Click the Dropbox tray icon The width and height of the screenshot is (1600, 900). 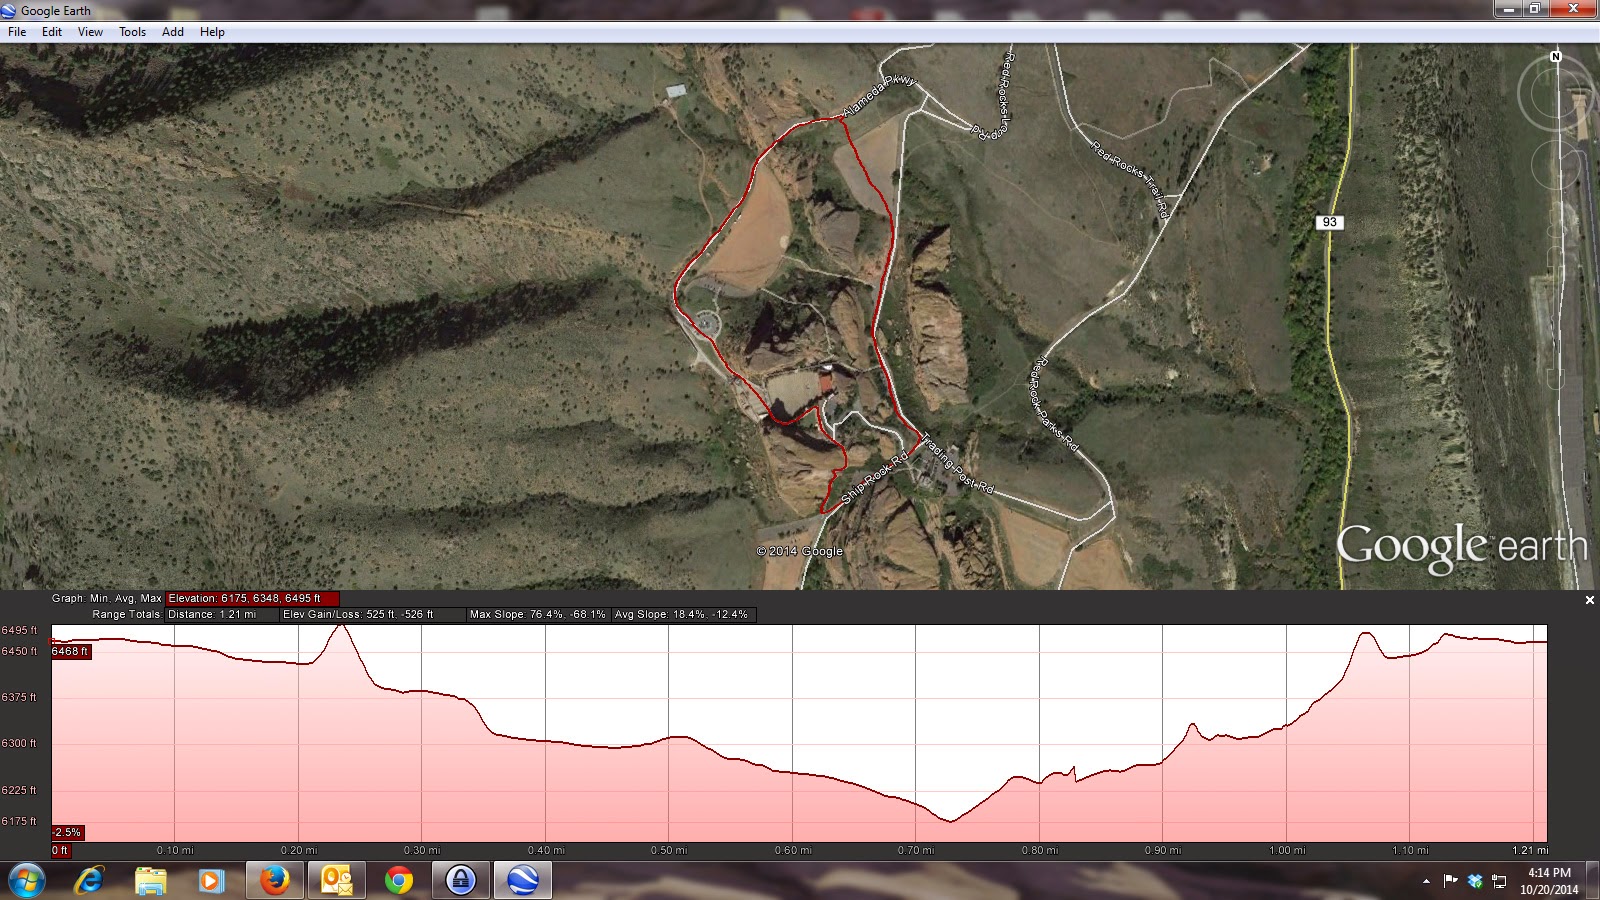[1475, 881]
